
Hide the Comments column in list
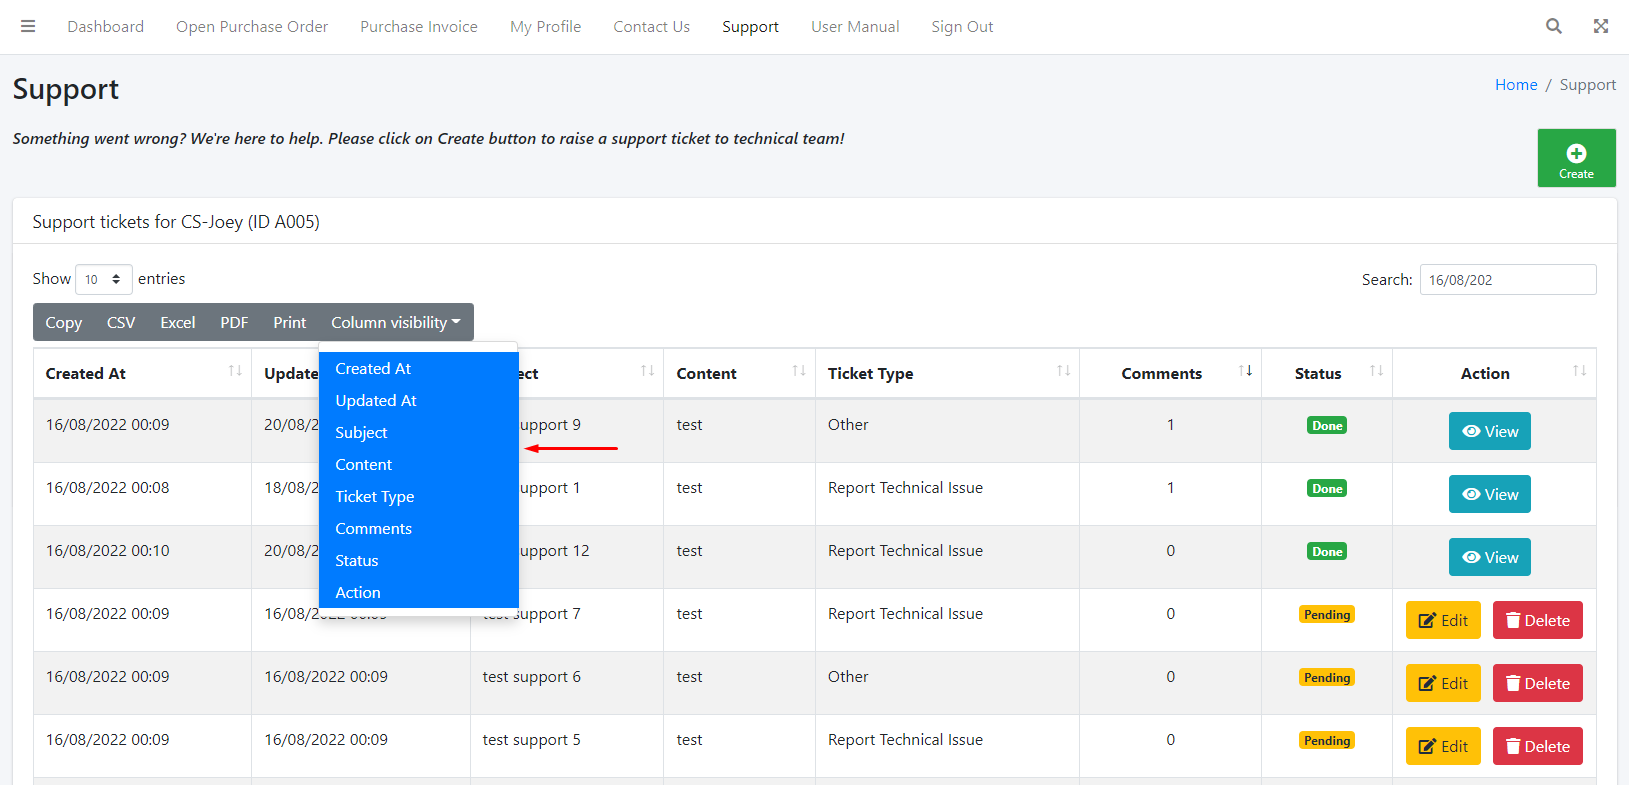(x=373, y=529)
